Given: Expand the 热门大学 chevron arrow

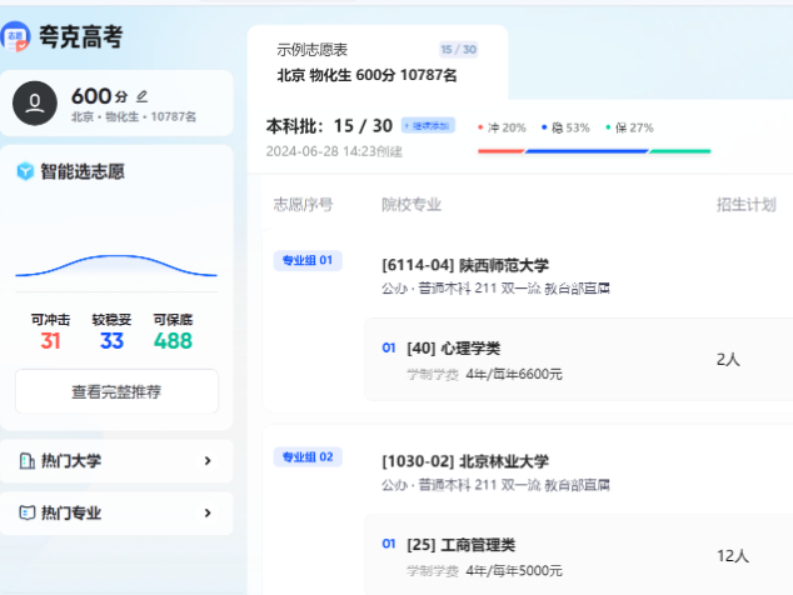Looking at the screenshot, I should (207, 461).
